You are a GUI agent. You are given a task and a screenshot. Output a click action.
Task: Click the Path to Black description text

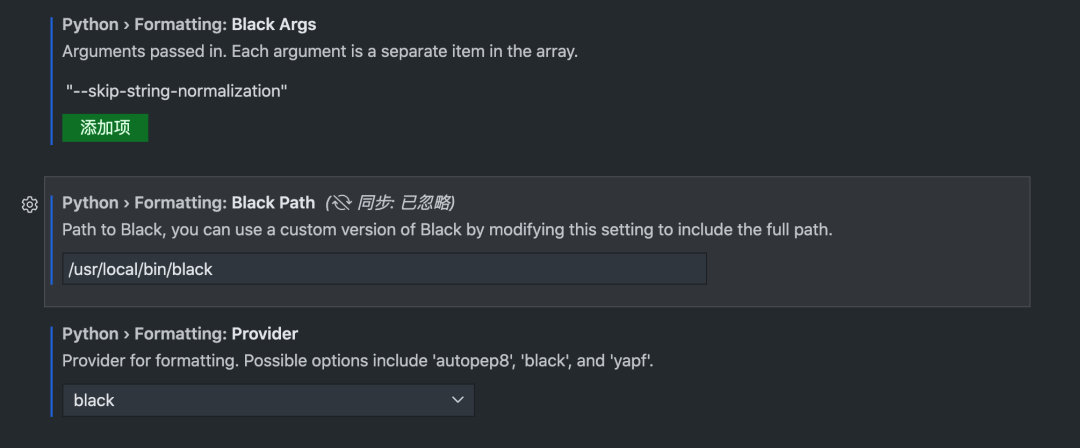(446, 230)
